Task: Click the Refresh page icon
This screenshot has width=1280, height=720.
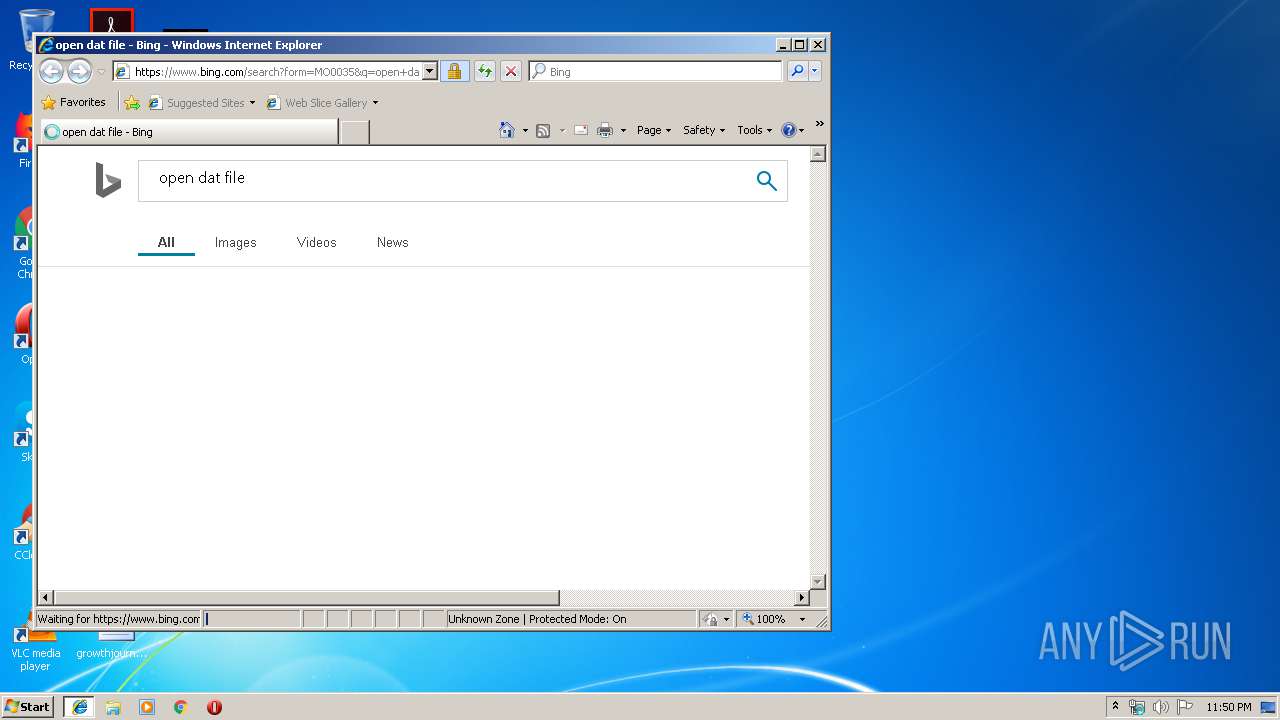Action: 484,71
